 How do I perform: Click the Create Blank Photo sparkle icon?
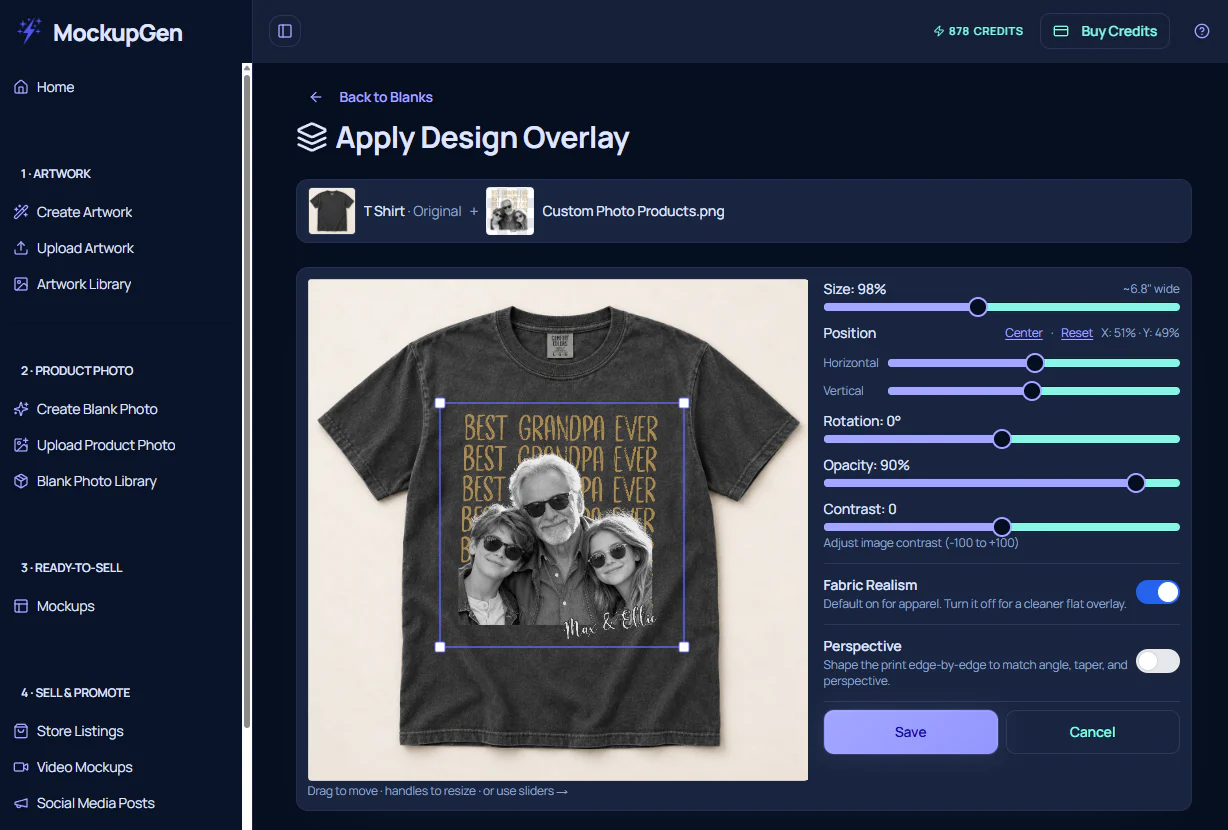pyautogui.click(x=21, y=409)
